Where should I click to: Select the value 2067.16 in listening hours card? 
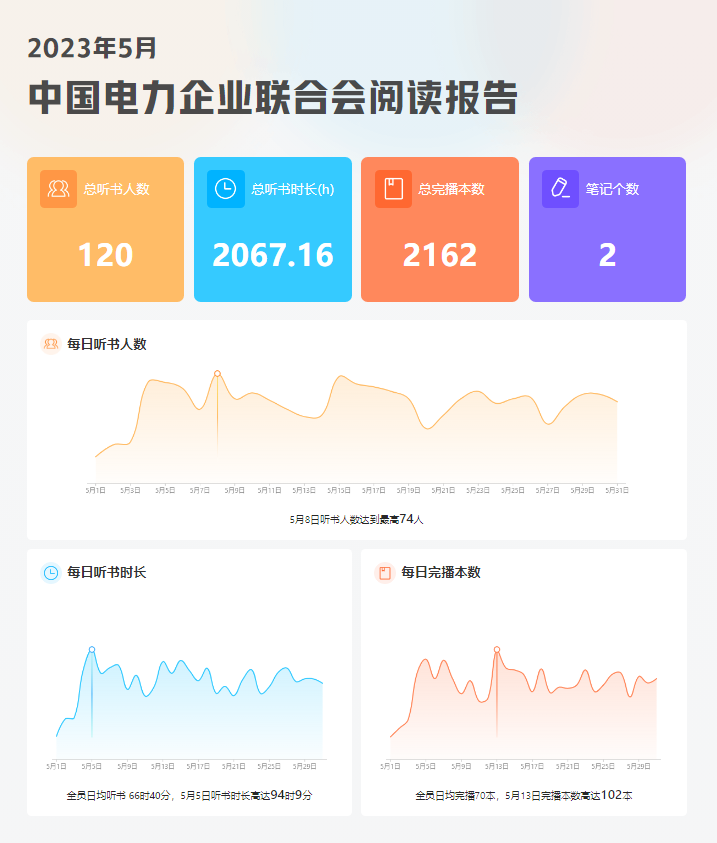pos(273,255)
